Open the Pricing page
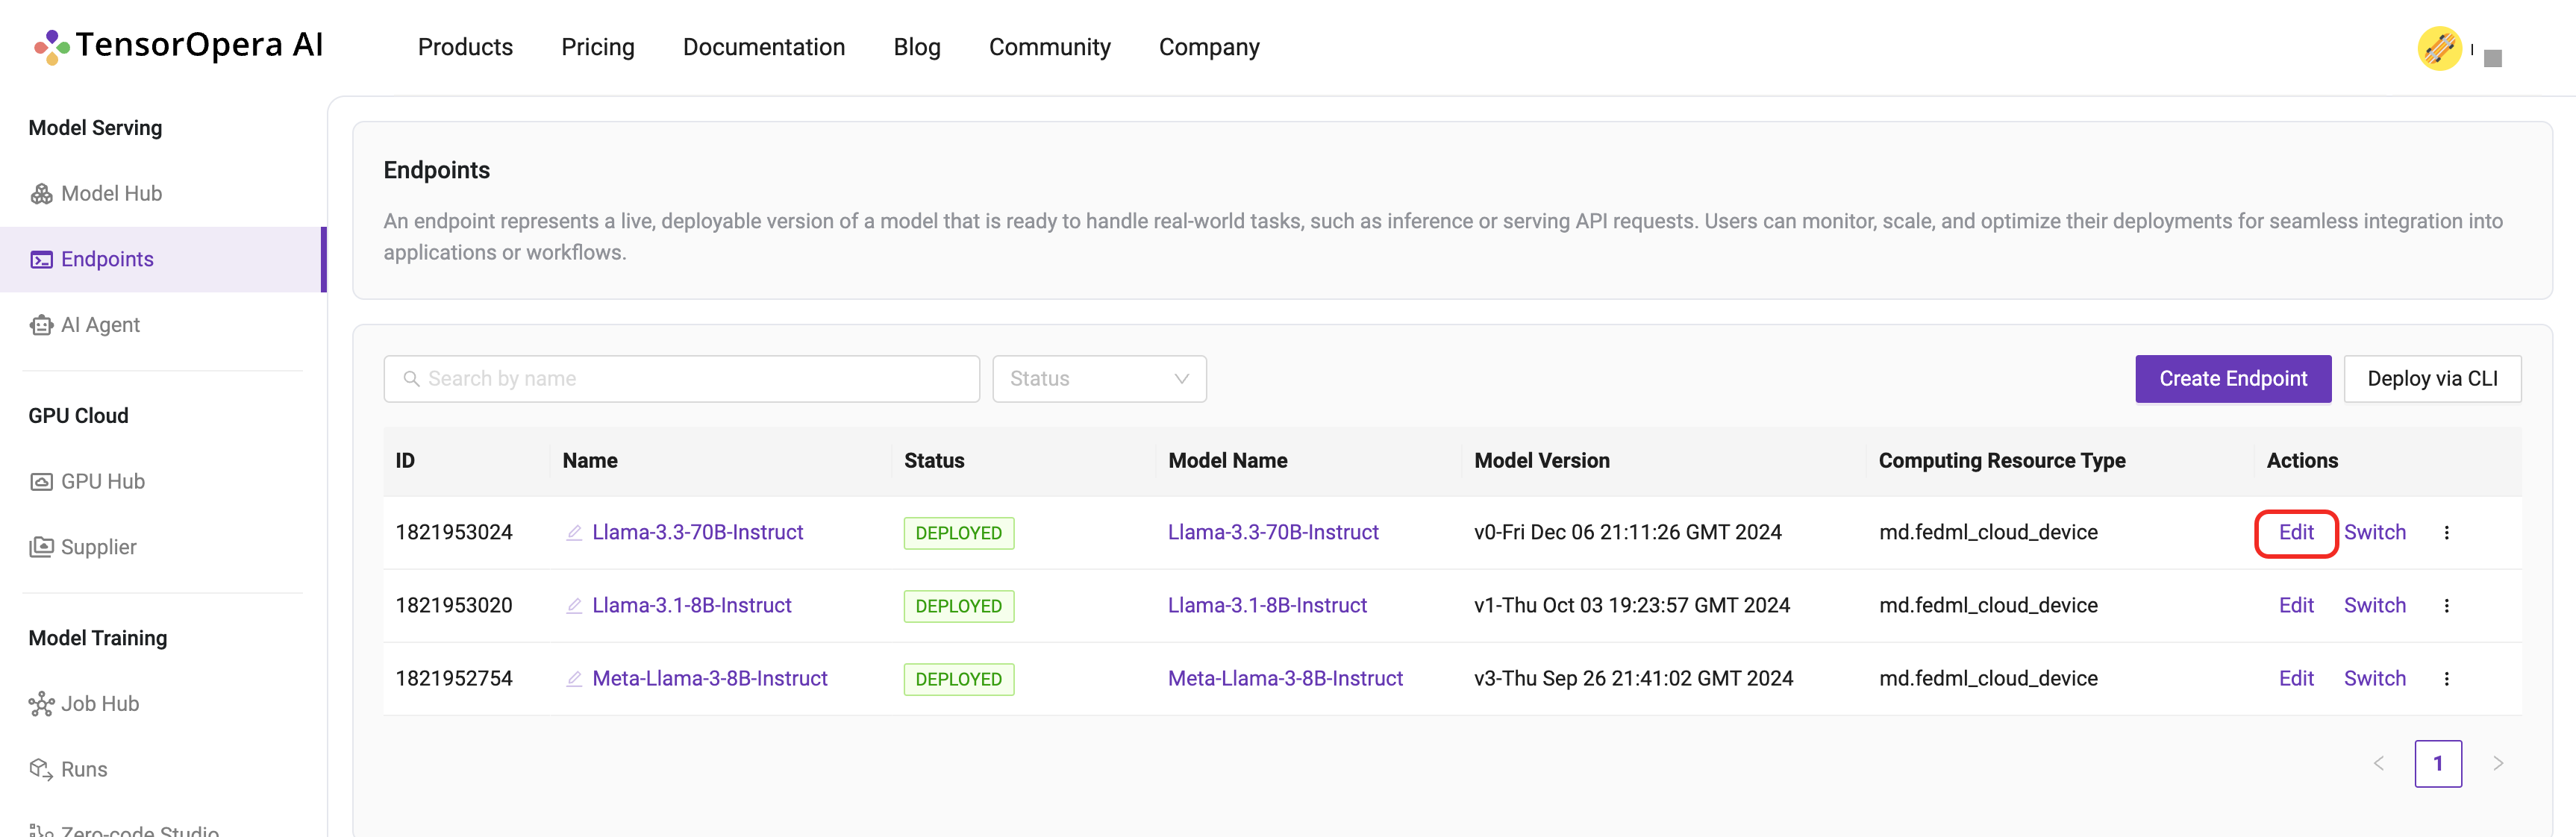The image size is (2576, 837). (x=598, y=47)
